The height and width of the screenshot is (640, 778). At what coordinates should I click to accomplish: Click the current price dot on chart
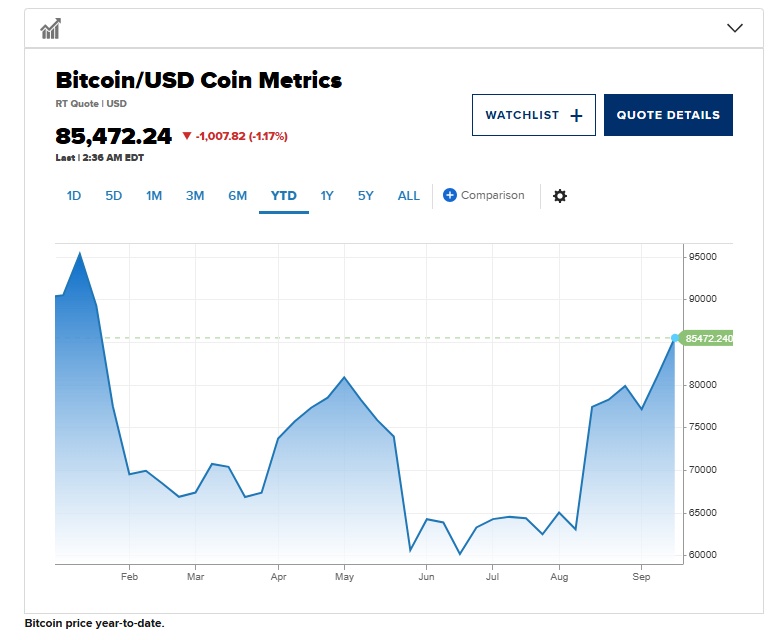675,338
